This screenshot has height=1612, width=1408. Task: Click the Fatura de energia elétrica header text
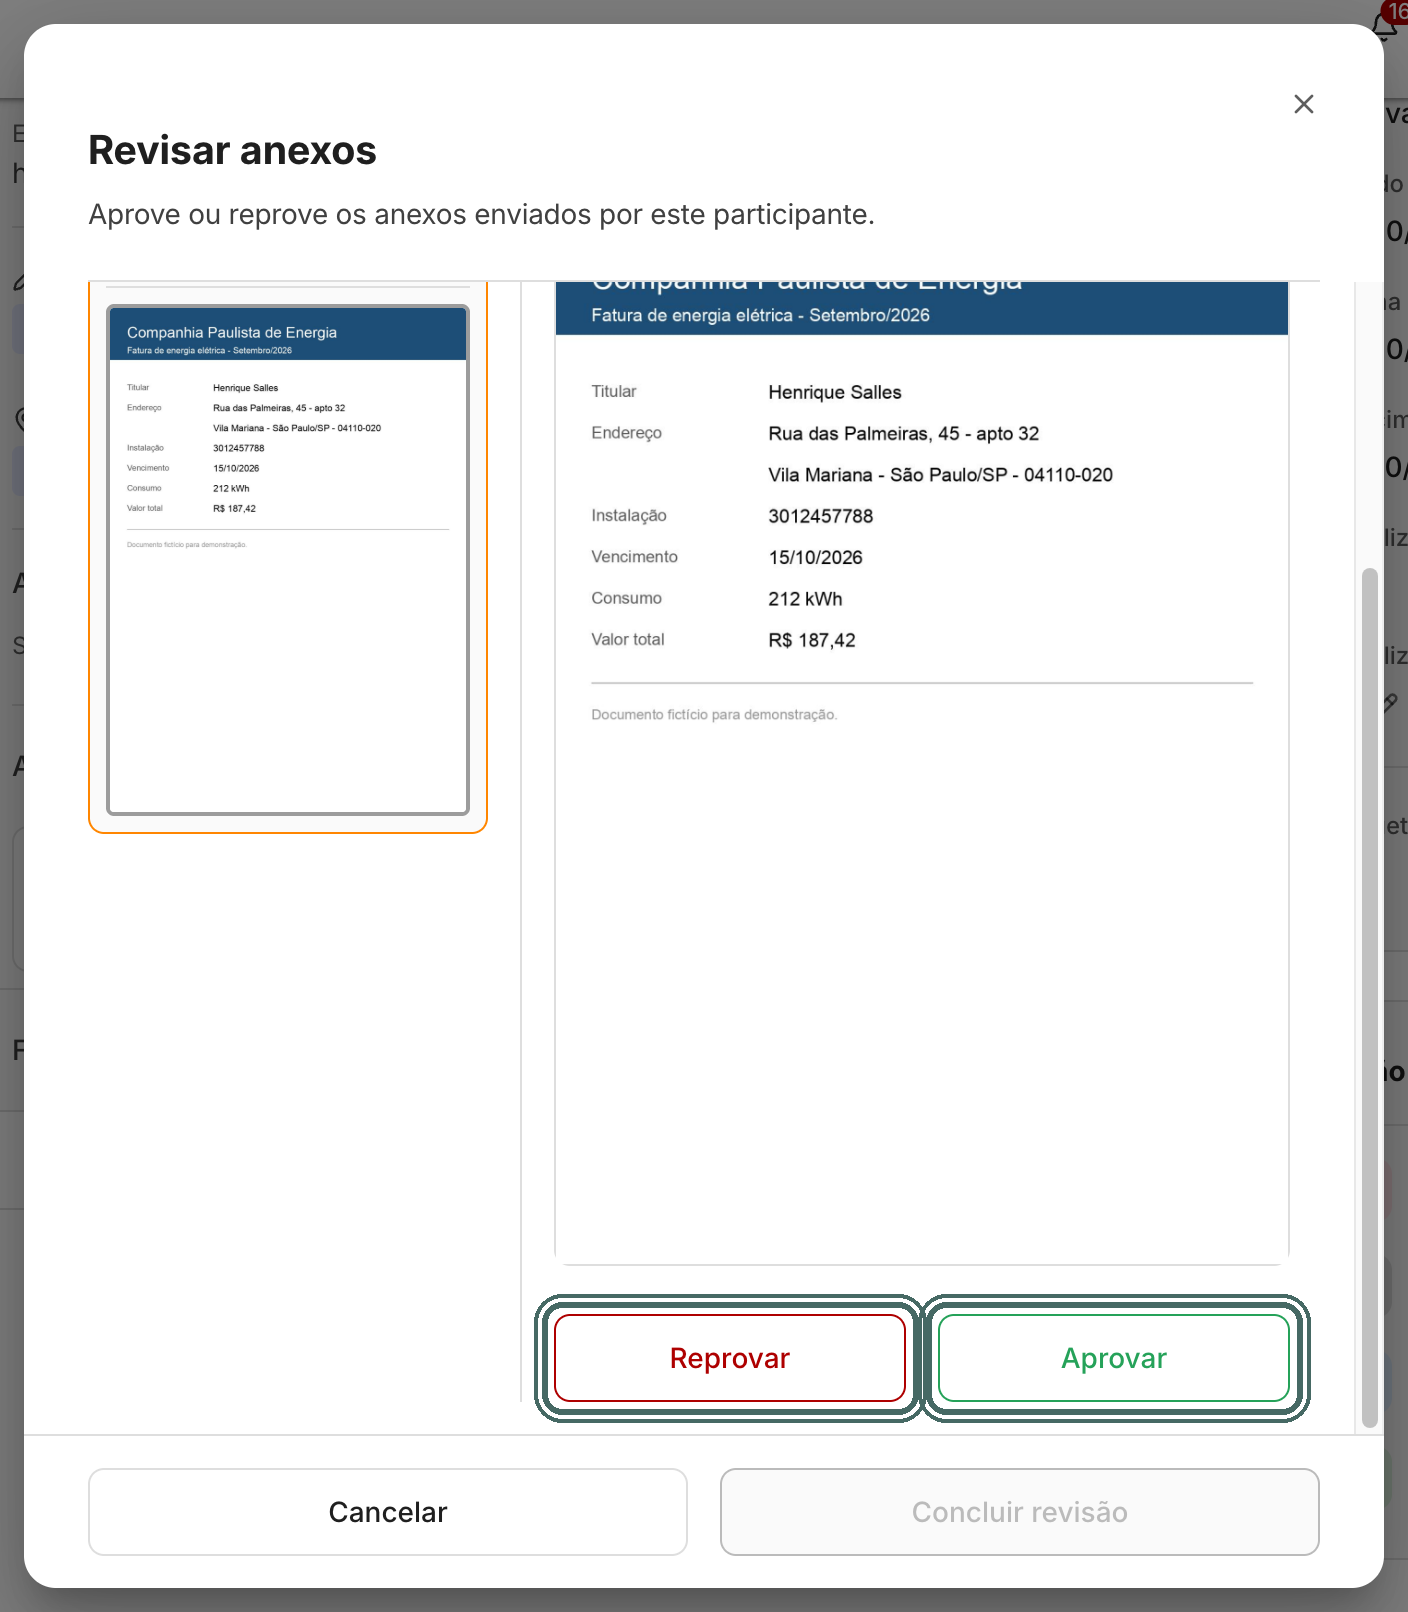[x=760, y=315]
